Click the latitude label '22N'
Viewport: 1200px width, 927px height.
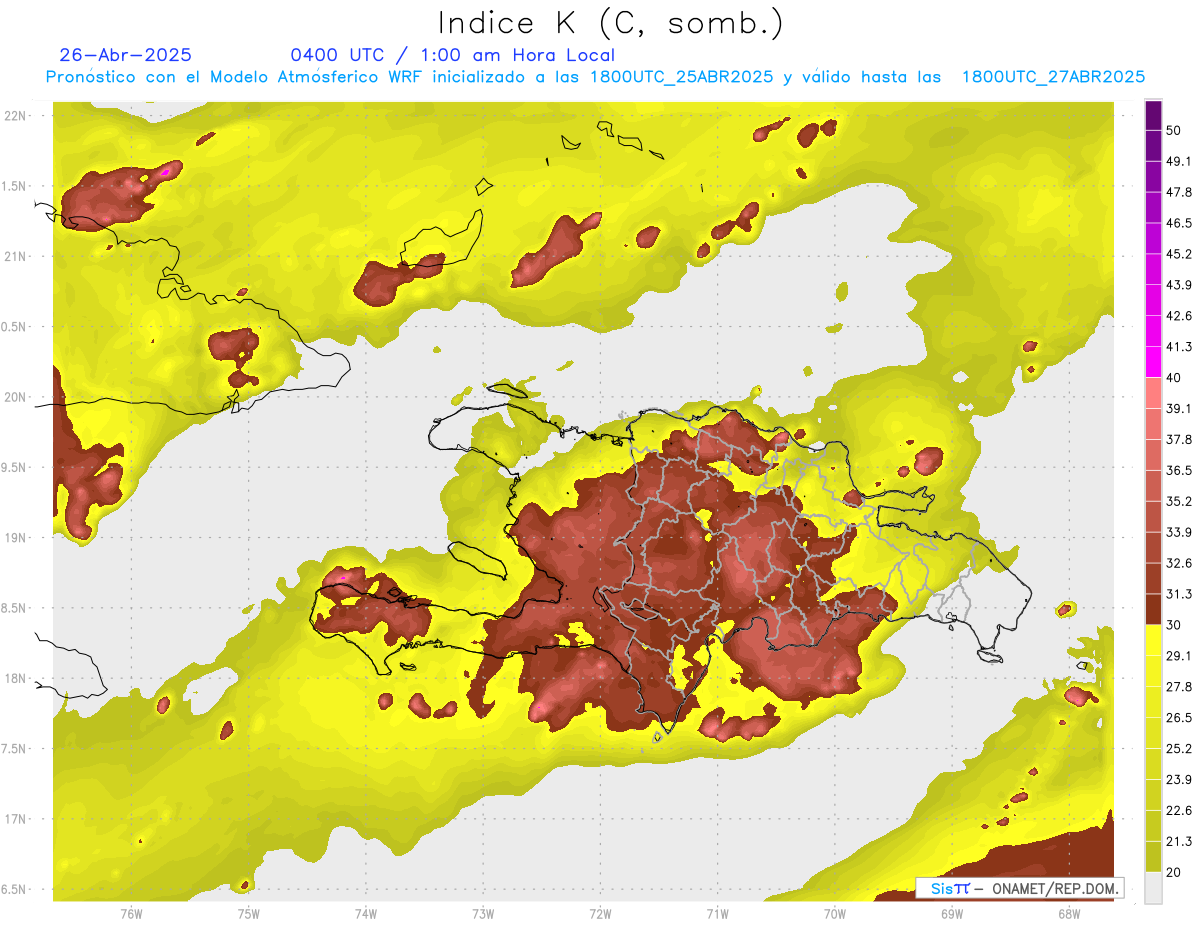click(x=15, y=116)
